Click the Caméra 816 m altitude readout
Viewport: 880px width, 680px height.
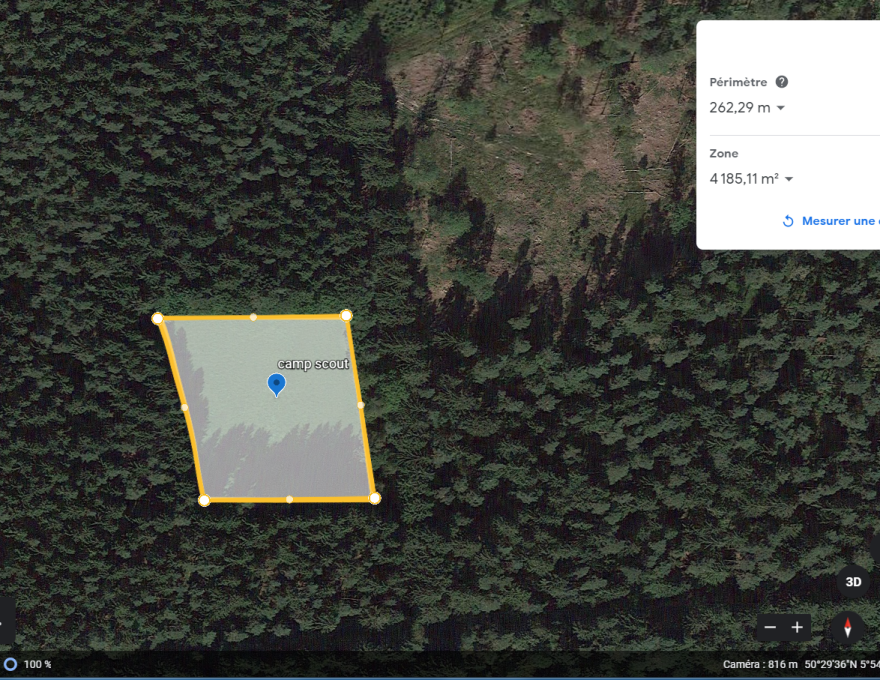tap(760, 664)
